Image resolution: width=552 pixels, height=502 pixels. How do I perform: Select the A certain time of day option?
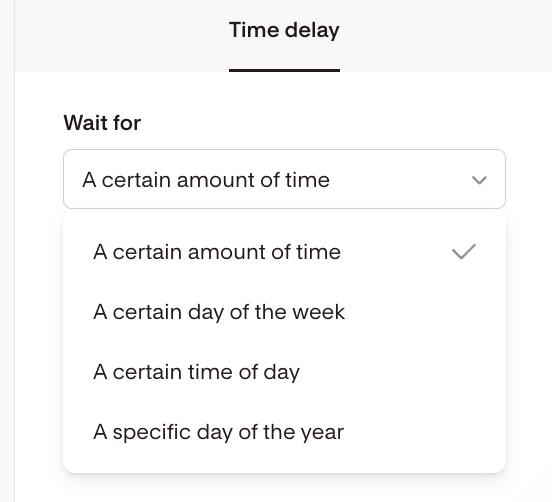tap(284, 372)
